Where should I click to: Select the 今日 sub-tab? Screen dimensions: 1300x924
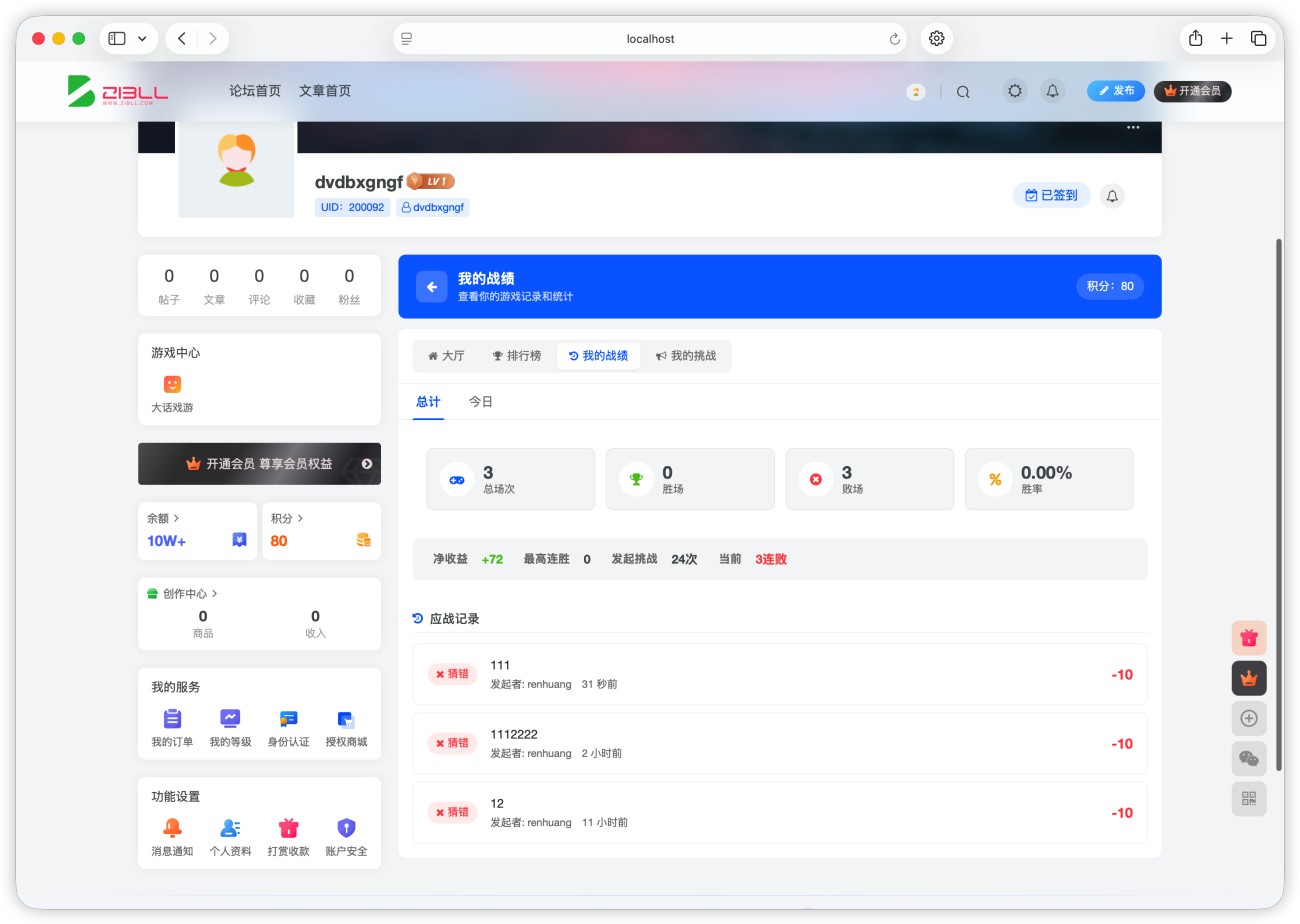tap(481, 402)
